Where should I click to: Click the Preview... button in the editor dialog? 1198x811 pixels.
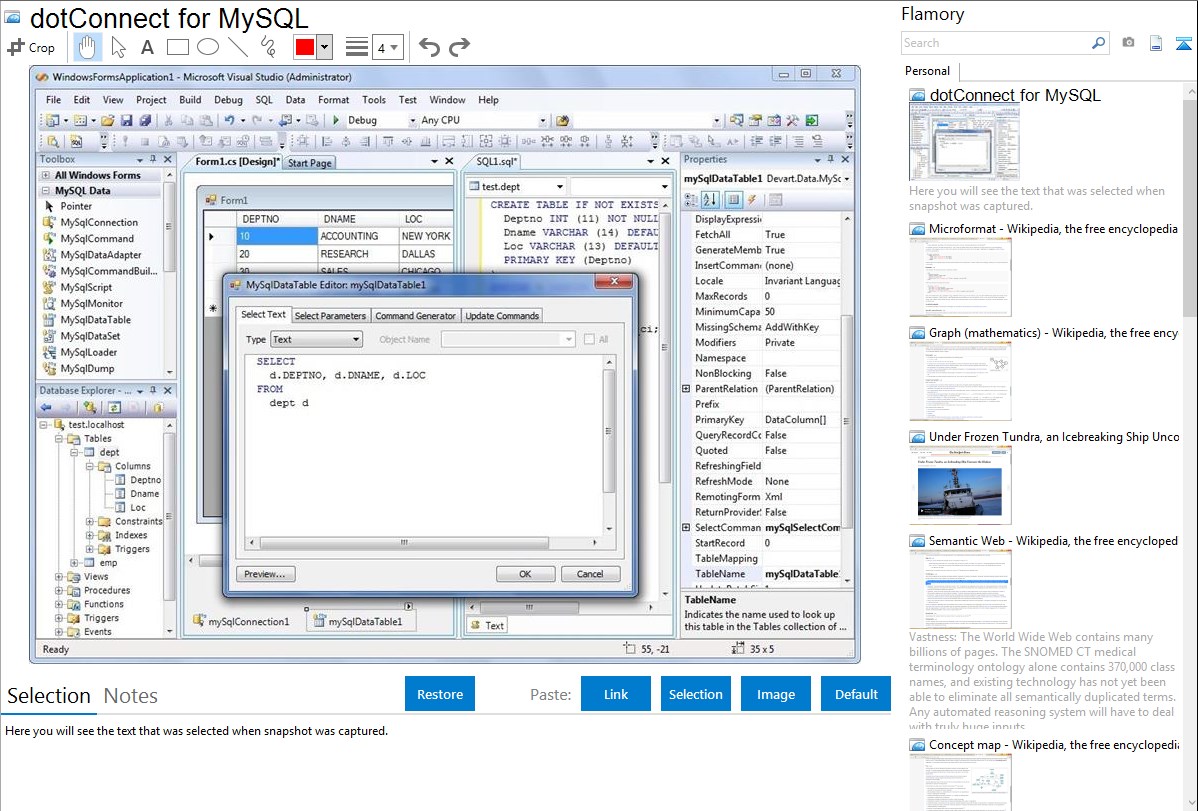265,574
